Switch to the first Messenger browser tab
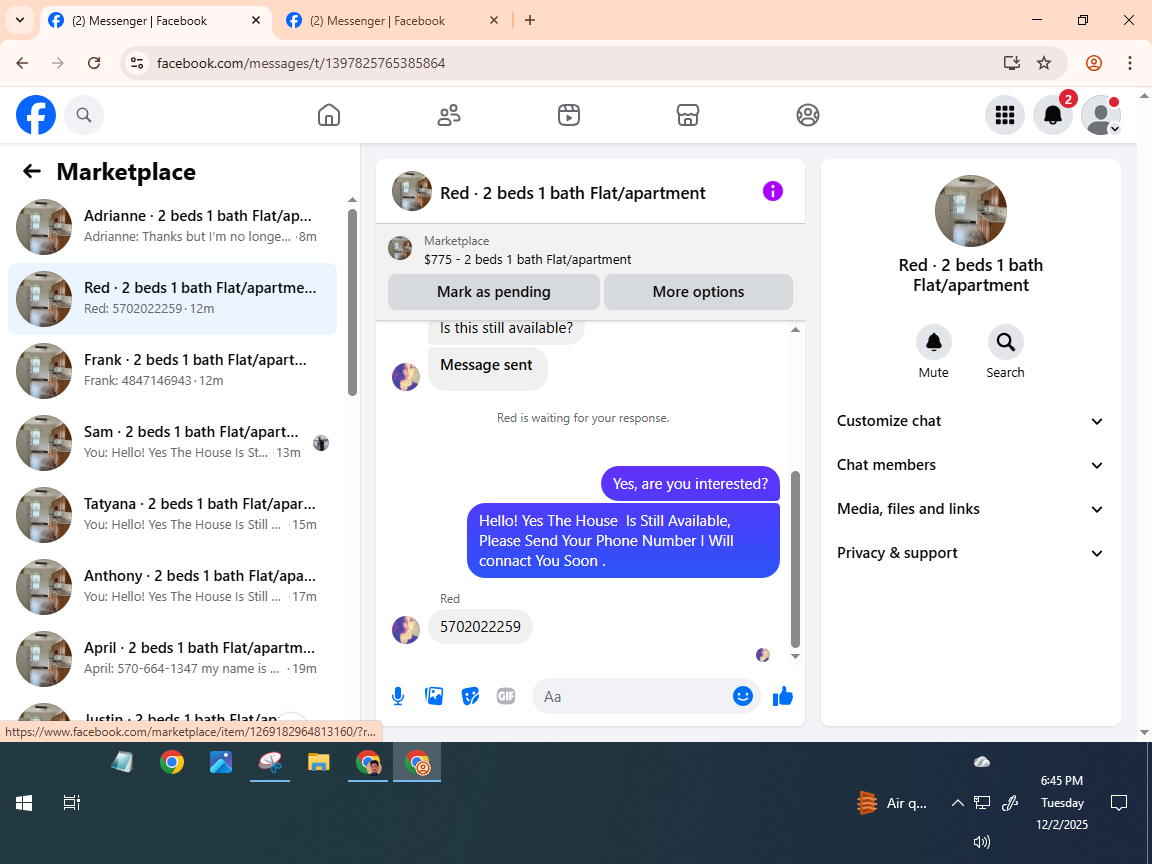1152x864 pixels. click(156, 21)
